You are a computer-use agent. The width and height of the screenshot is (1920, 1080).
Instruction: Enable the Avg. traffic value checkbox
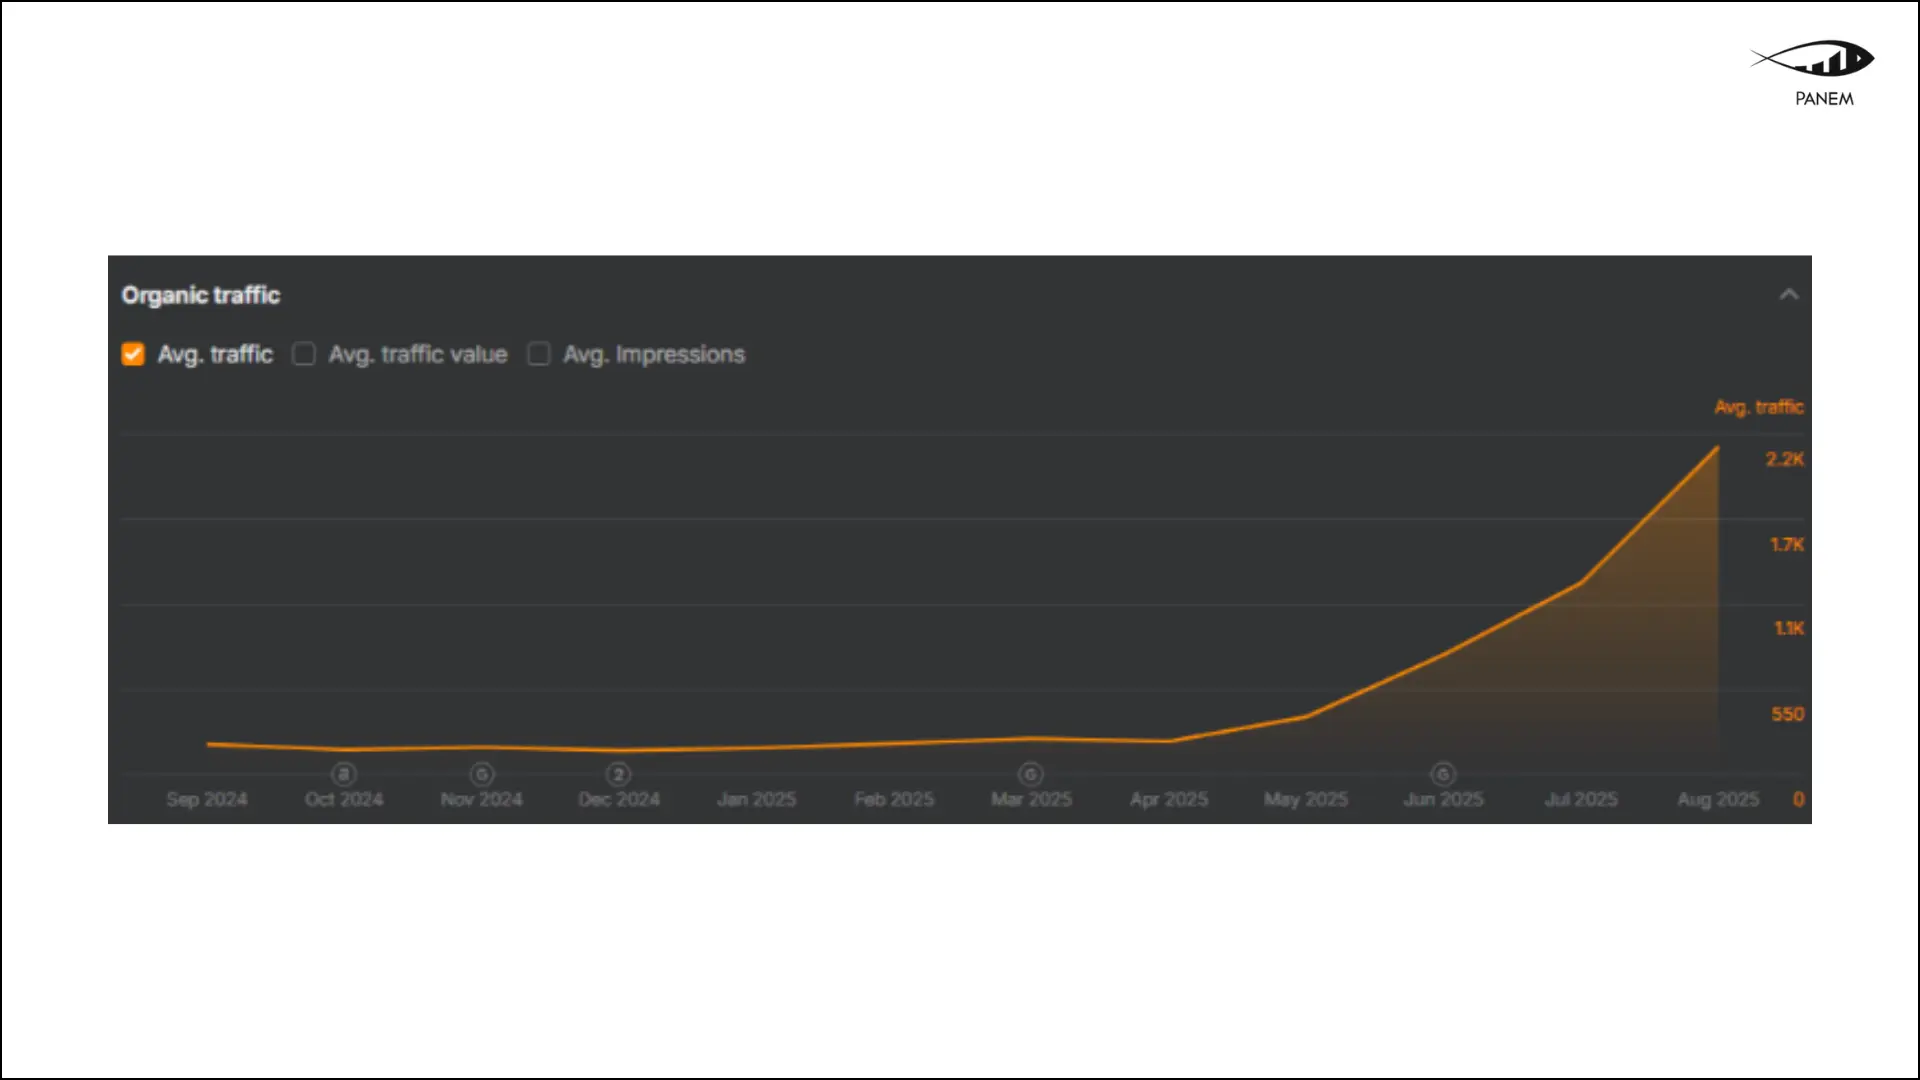click(x=304, y=354)
